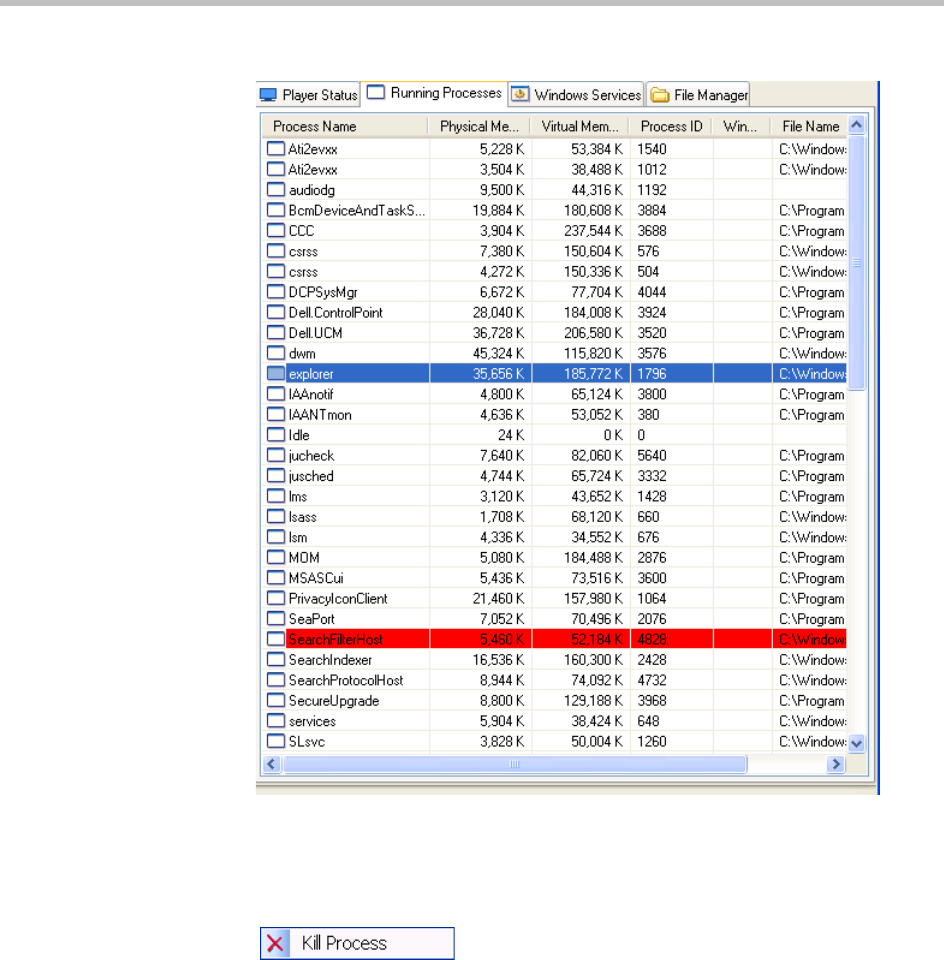Click the vertical scrollbar down arrow
944x960 pixels.
[856, 743]
